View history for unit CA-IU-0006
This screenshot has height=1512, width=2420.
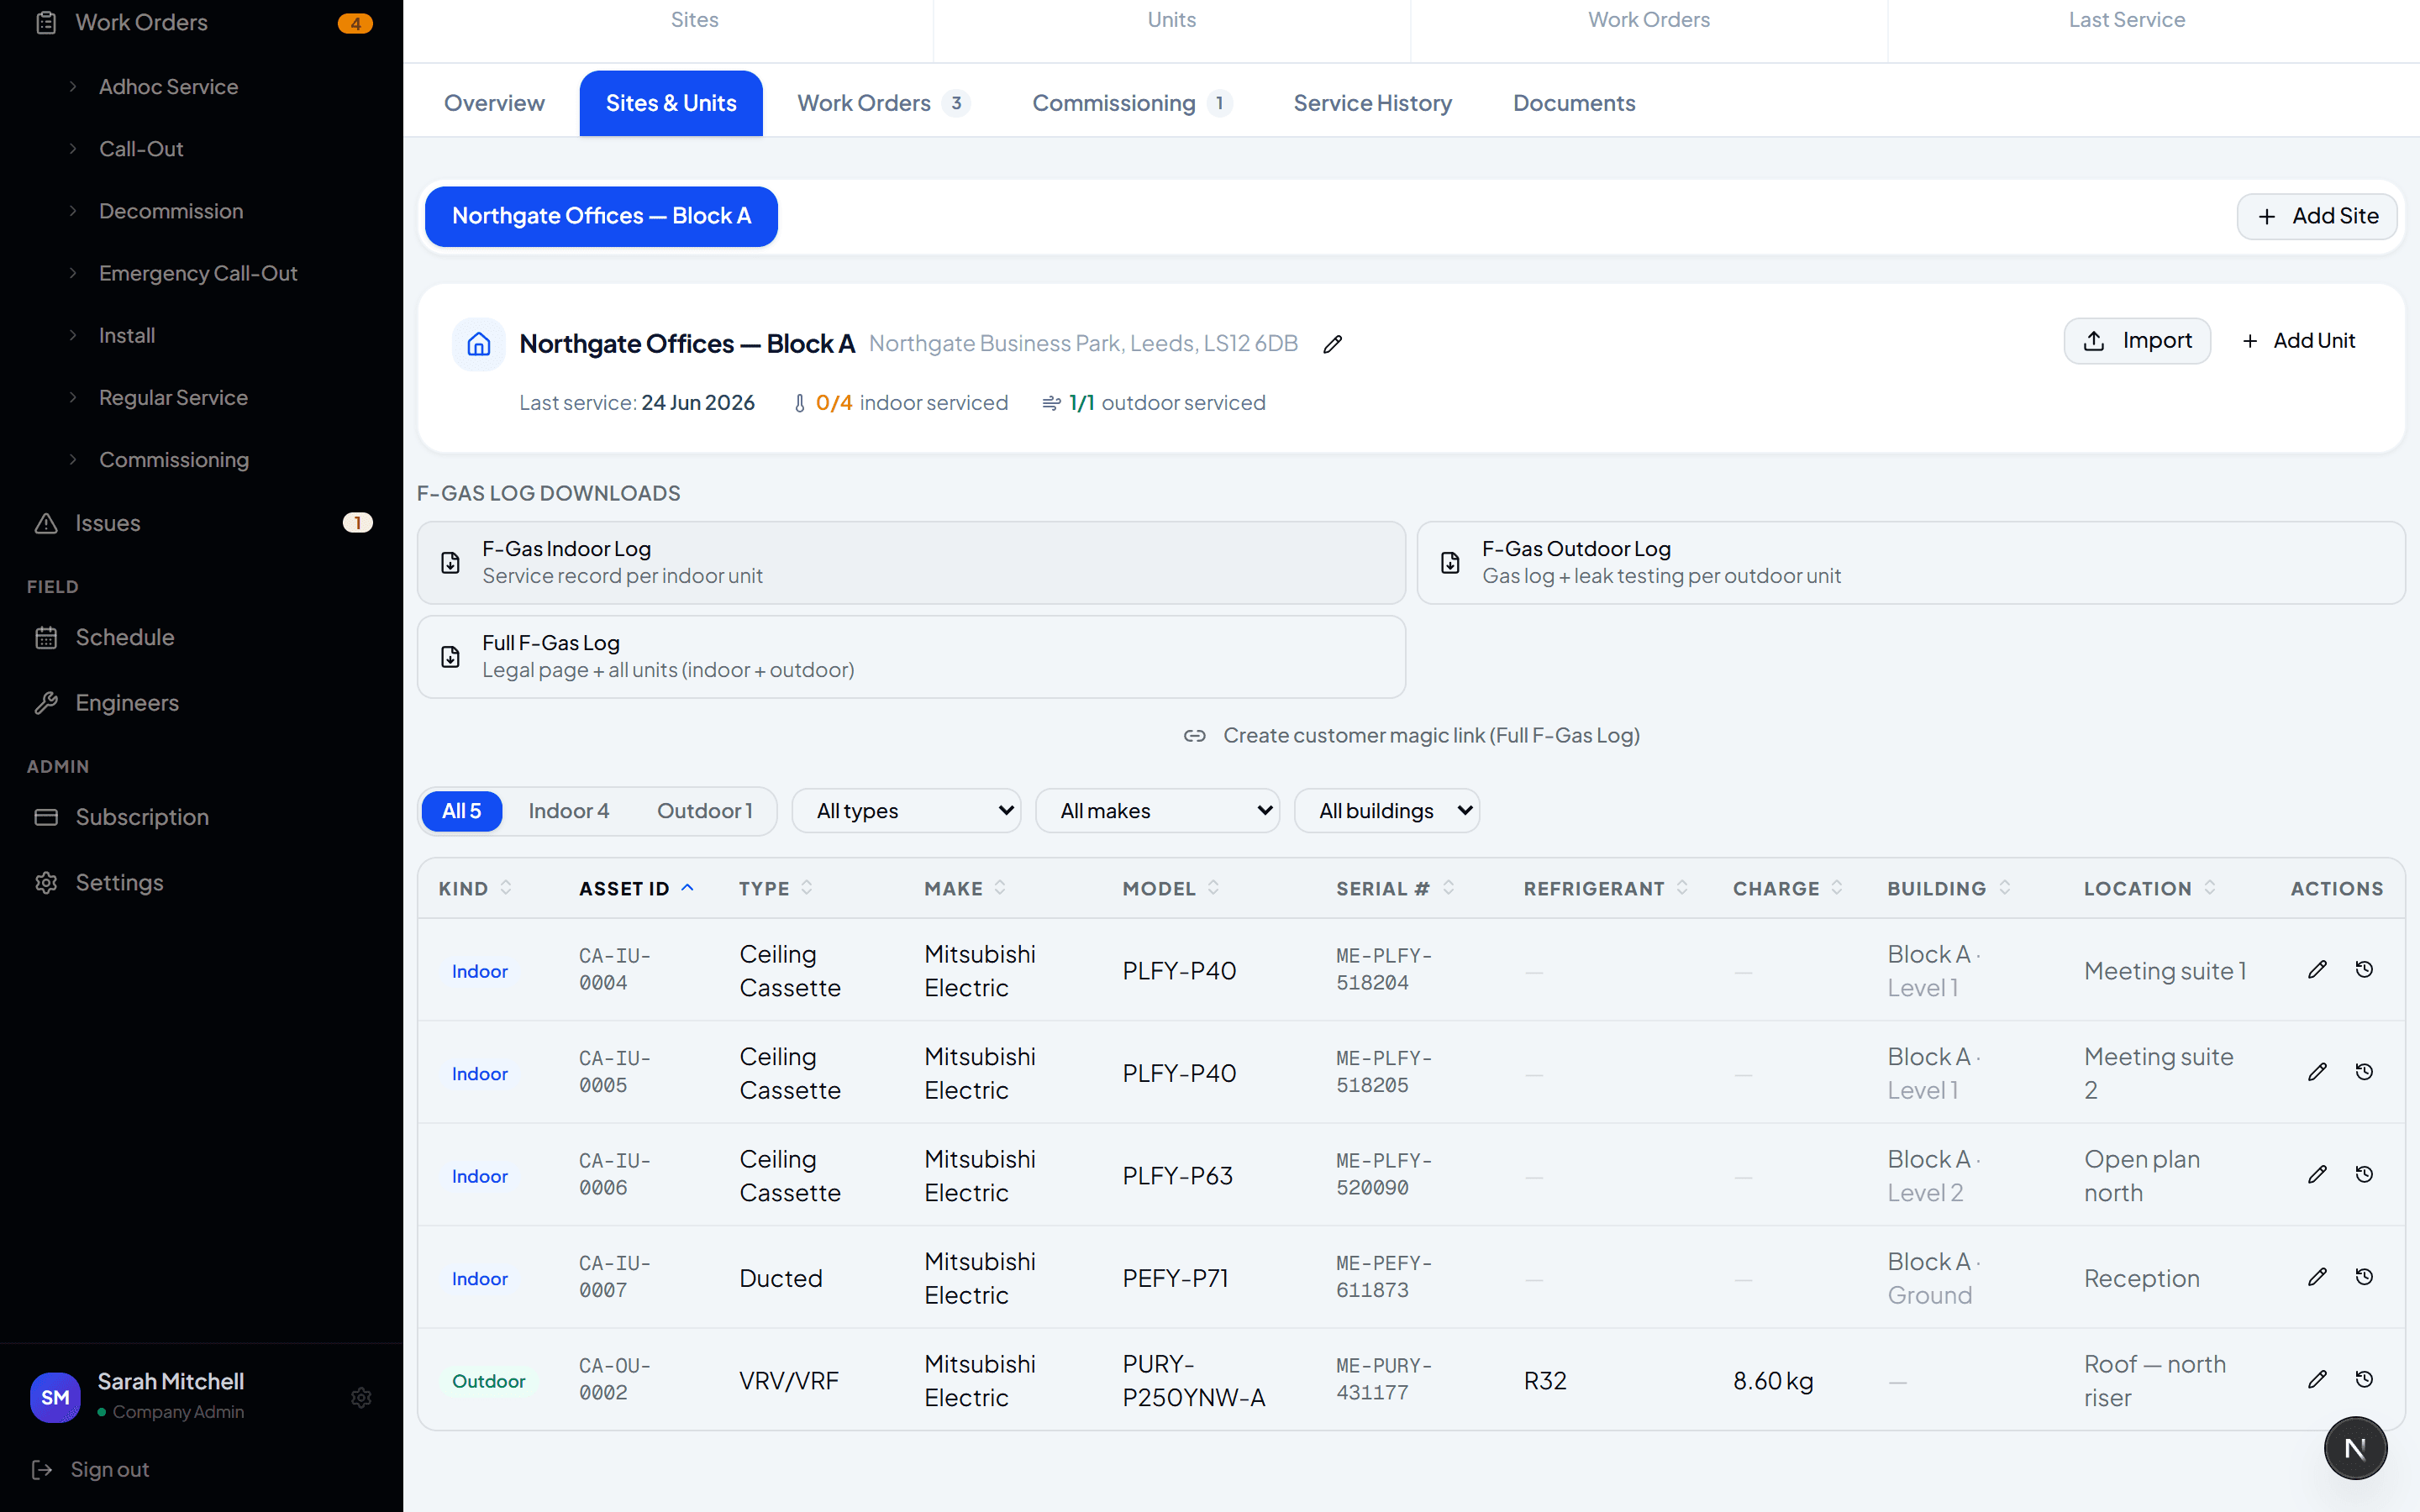(x=2364, y=1174)
